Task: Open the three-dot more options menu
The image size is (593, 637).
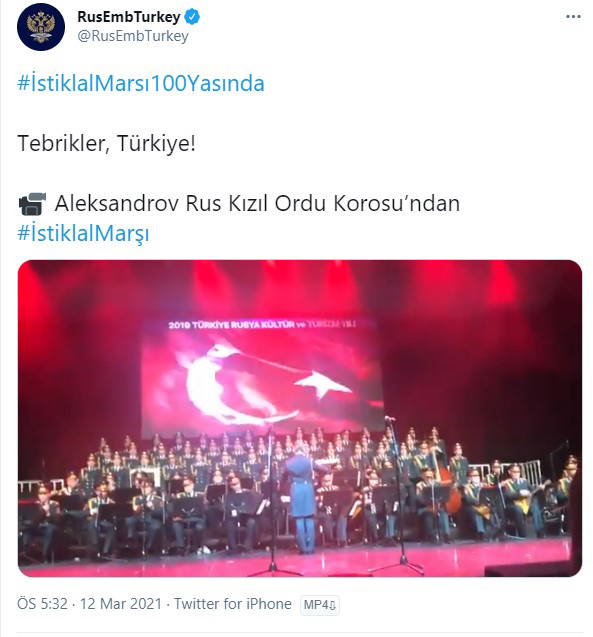Action: (573, 17)
